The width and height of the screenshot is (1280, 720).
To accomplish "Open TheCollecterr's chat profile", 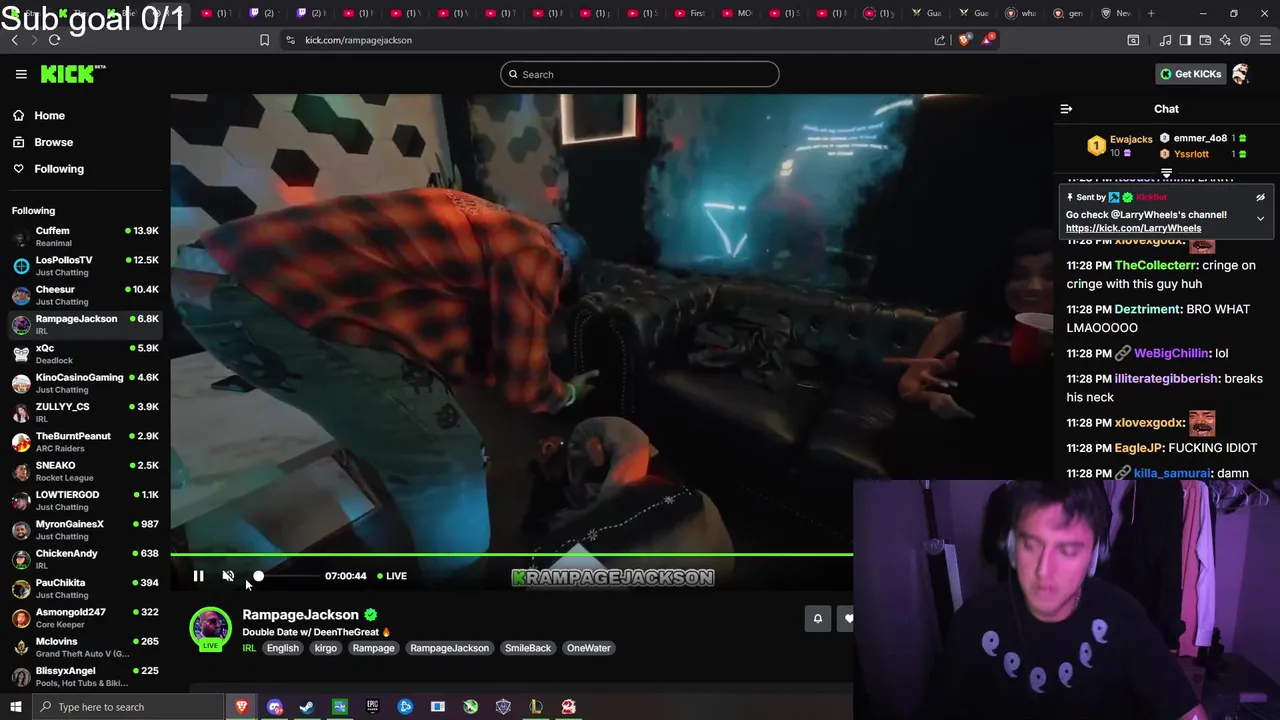I will pyautogui.click(x=1155, y=265).
